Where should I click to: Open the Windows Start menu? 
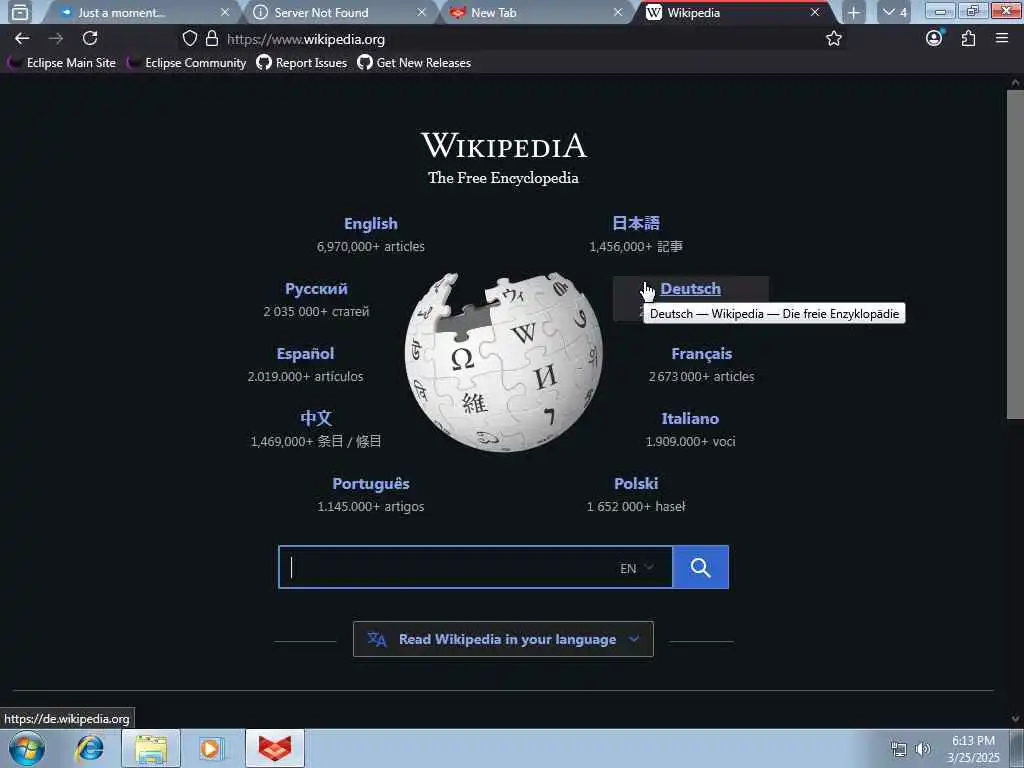coord(27,748)
